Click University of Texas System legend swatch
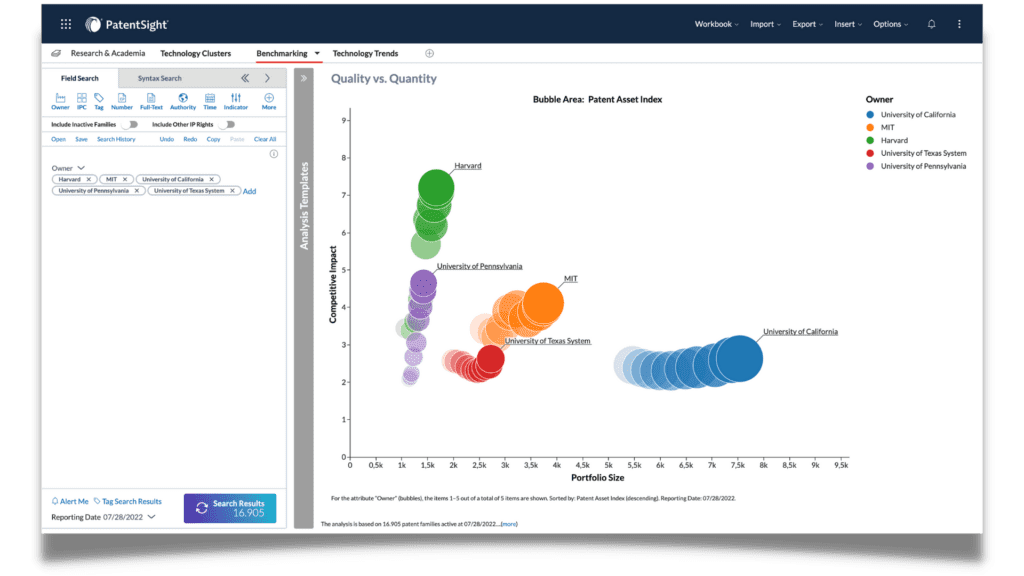This screenshot has height=576, width=1024. point(870,153)
